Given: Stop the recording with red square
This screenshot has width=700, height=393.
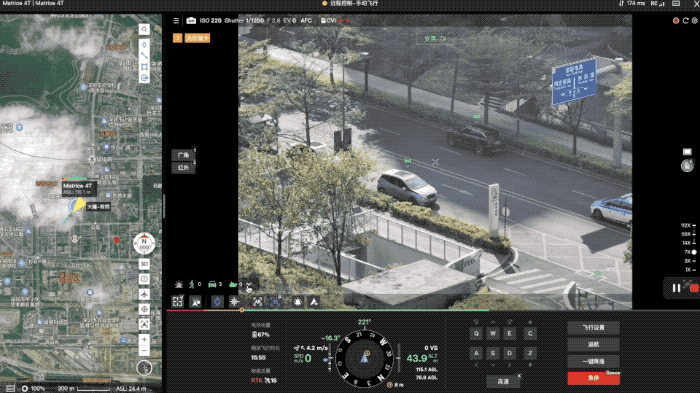Looking at the screenshot, I should (694, 288).
